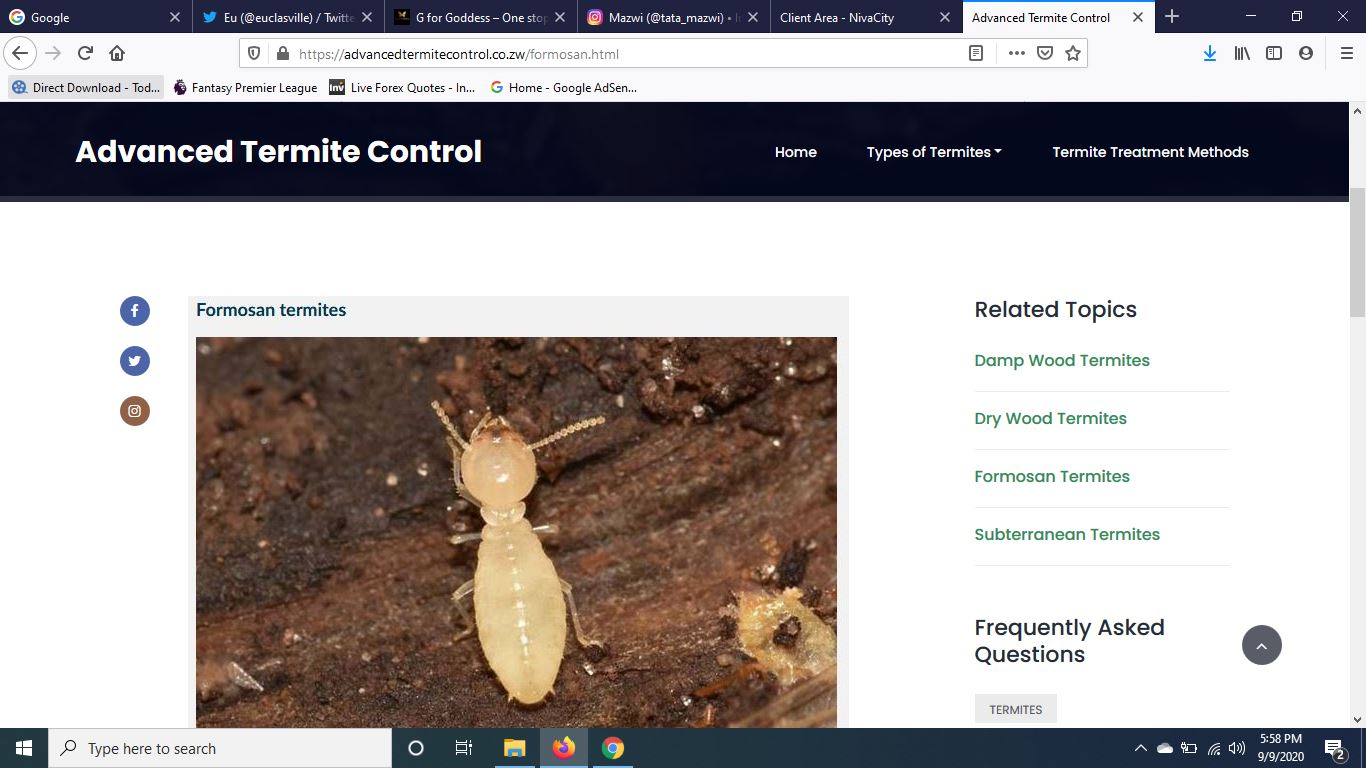The height and width of the screenshot is (768, 1366).
Task: Bookmark this page with star icon
Action: [x=1073, y=53]
